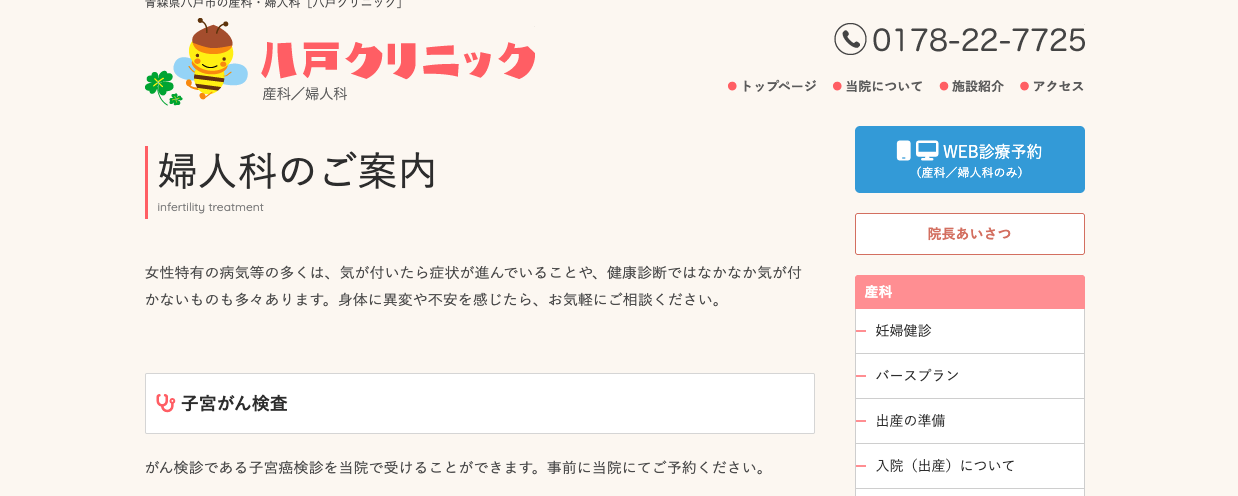
Task: Click the stethoscope icon by 子宮がん検査
Action: 166,403
